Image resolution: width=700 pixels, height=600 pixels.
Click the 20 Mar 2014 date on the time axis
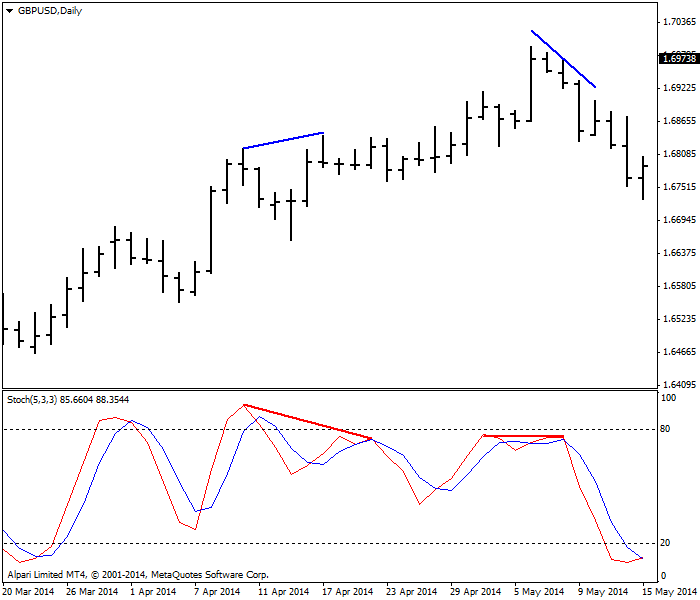click(29, 591)
